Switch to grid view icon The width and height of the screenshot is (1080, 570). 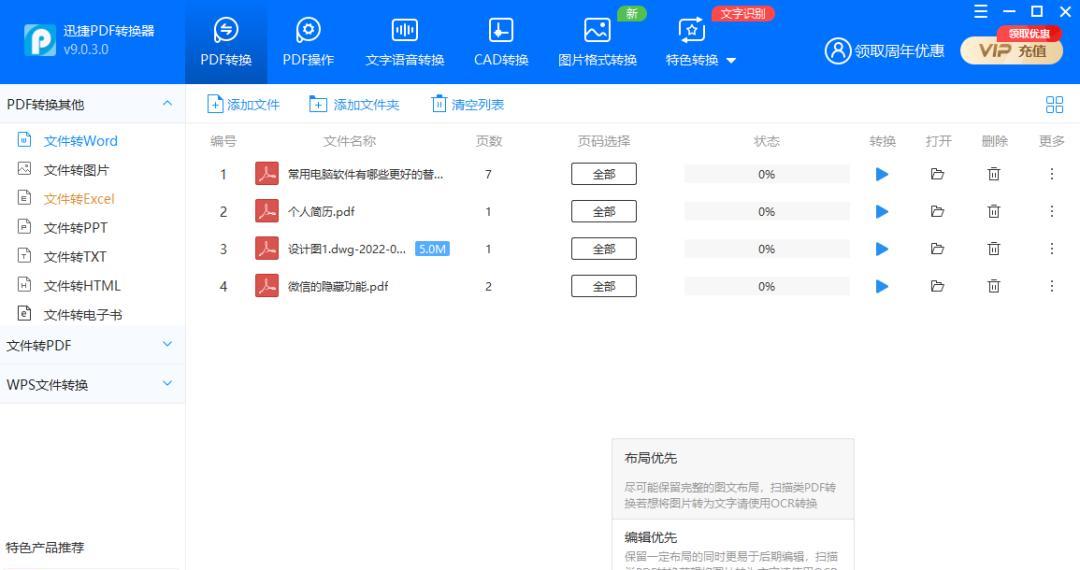1054,105
